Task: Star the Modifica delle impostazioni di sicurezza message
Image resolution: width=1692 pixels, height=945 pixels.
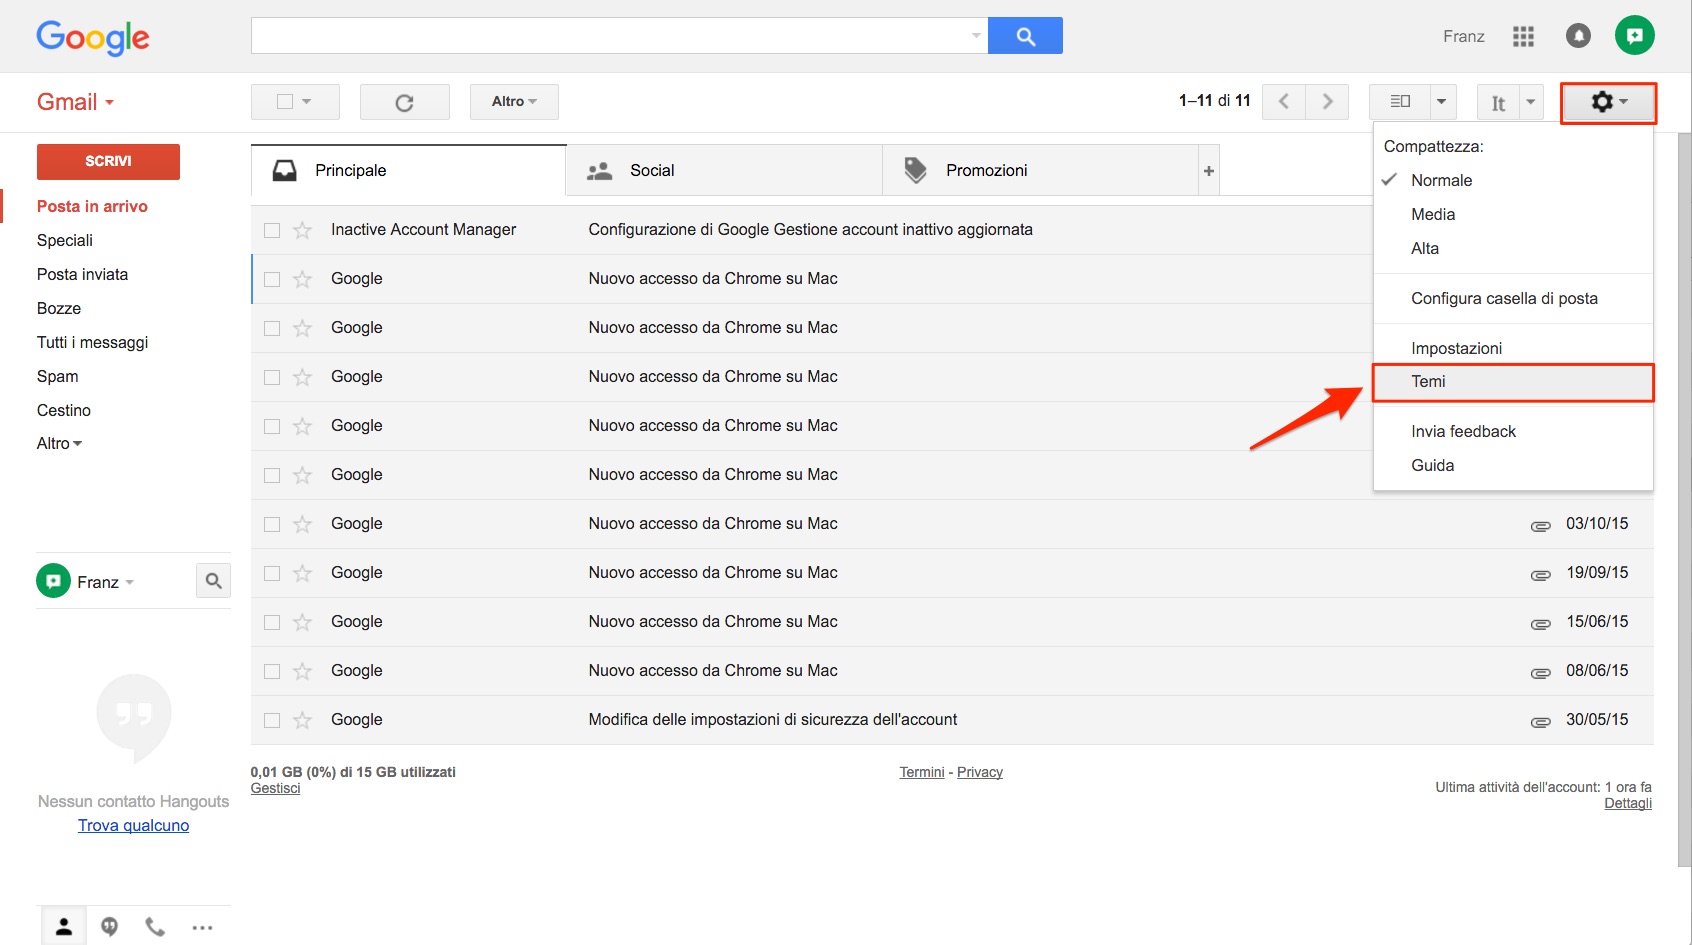Action: 302,720
